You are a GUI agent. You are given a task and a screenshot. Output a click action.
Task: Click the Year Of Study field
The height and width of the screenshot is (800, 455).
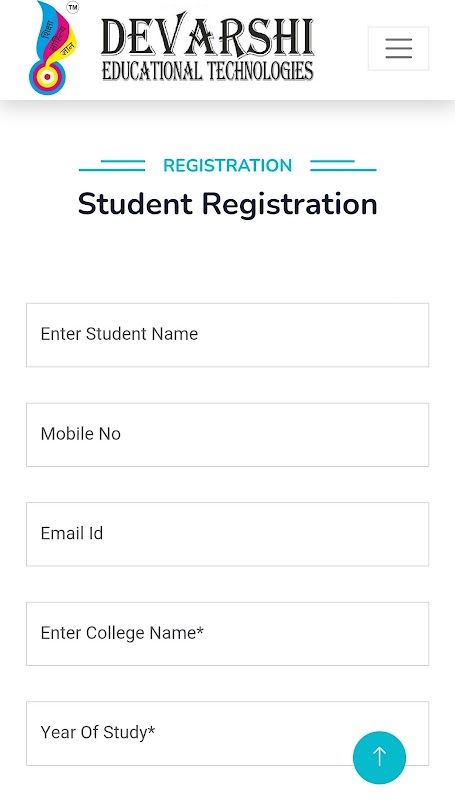228,733
